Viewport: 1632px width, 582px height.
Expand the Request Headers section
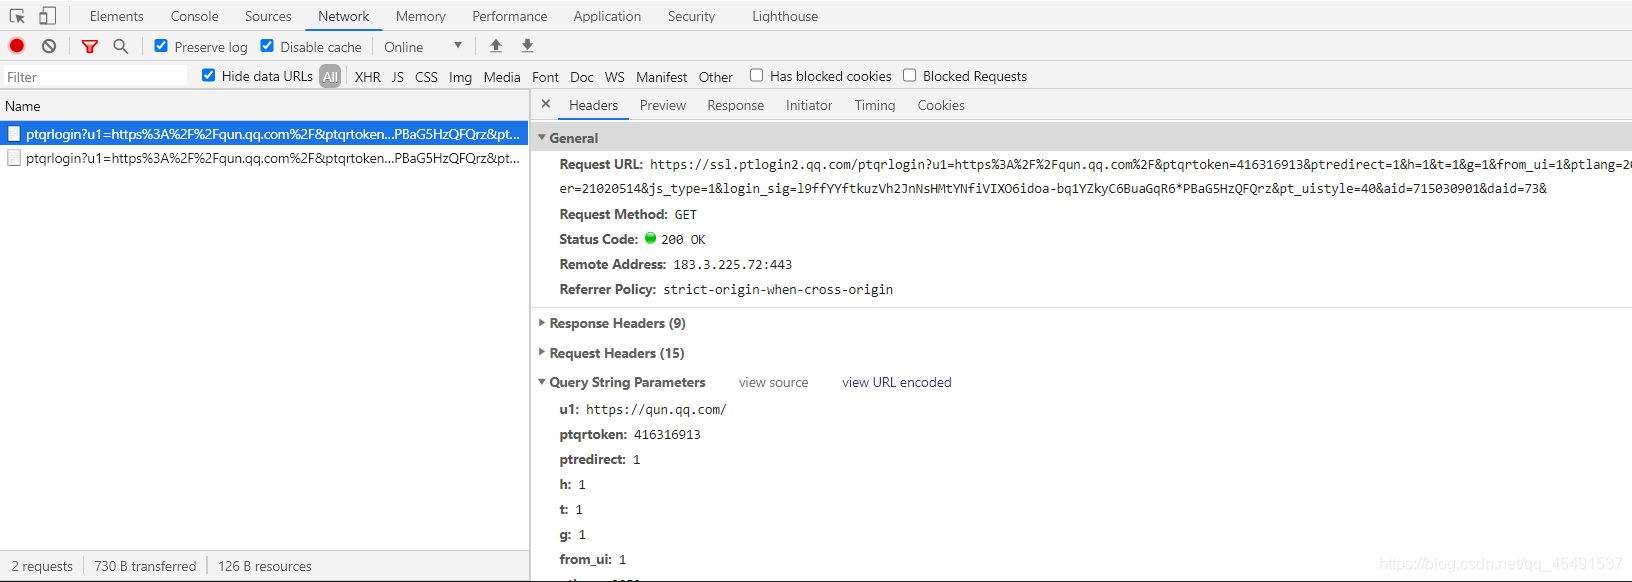pyautogui.click(x=616, y=353)
